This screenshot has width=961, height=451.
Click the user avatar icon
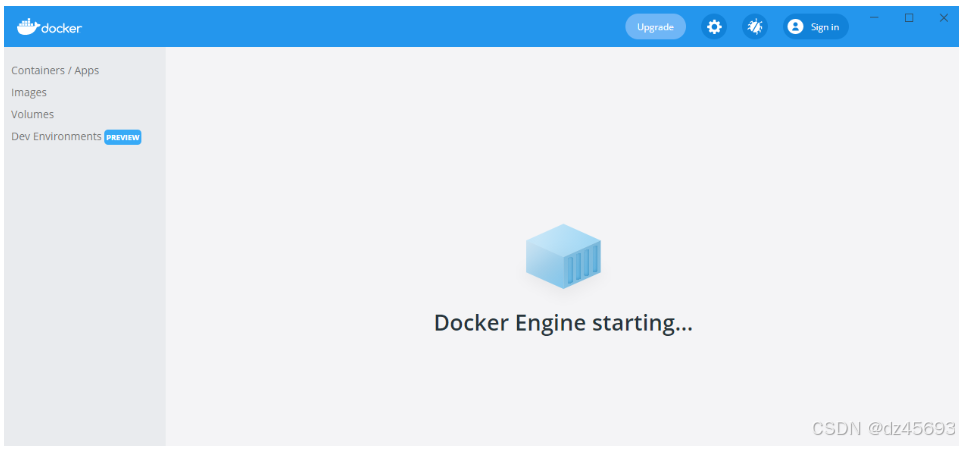click(795, 27)
